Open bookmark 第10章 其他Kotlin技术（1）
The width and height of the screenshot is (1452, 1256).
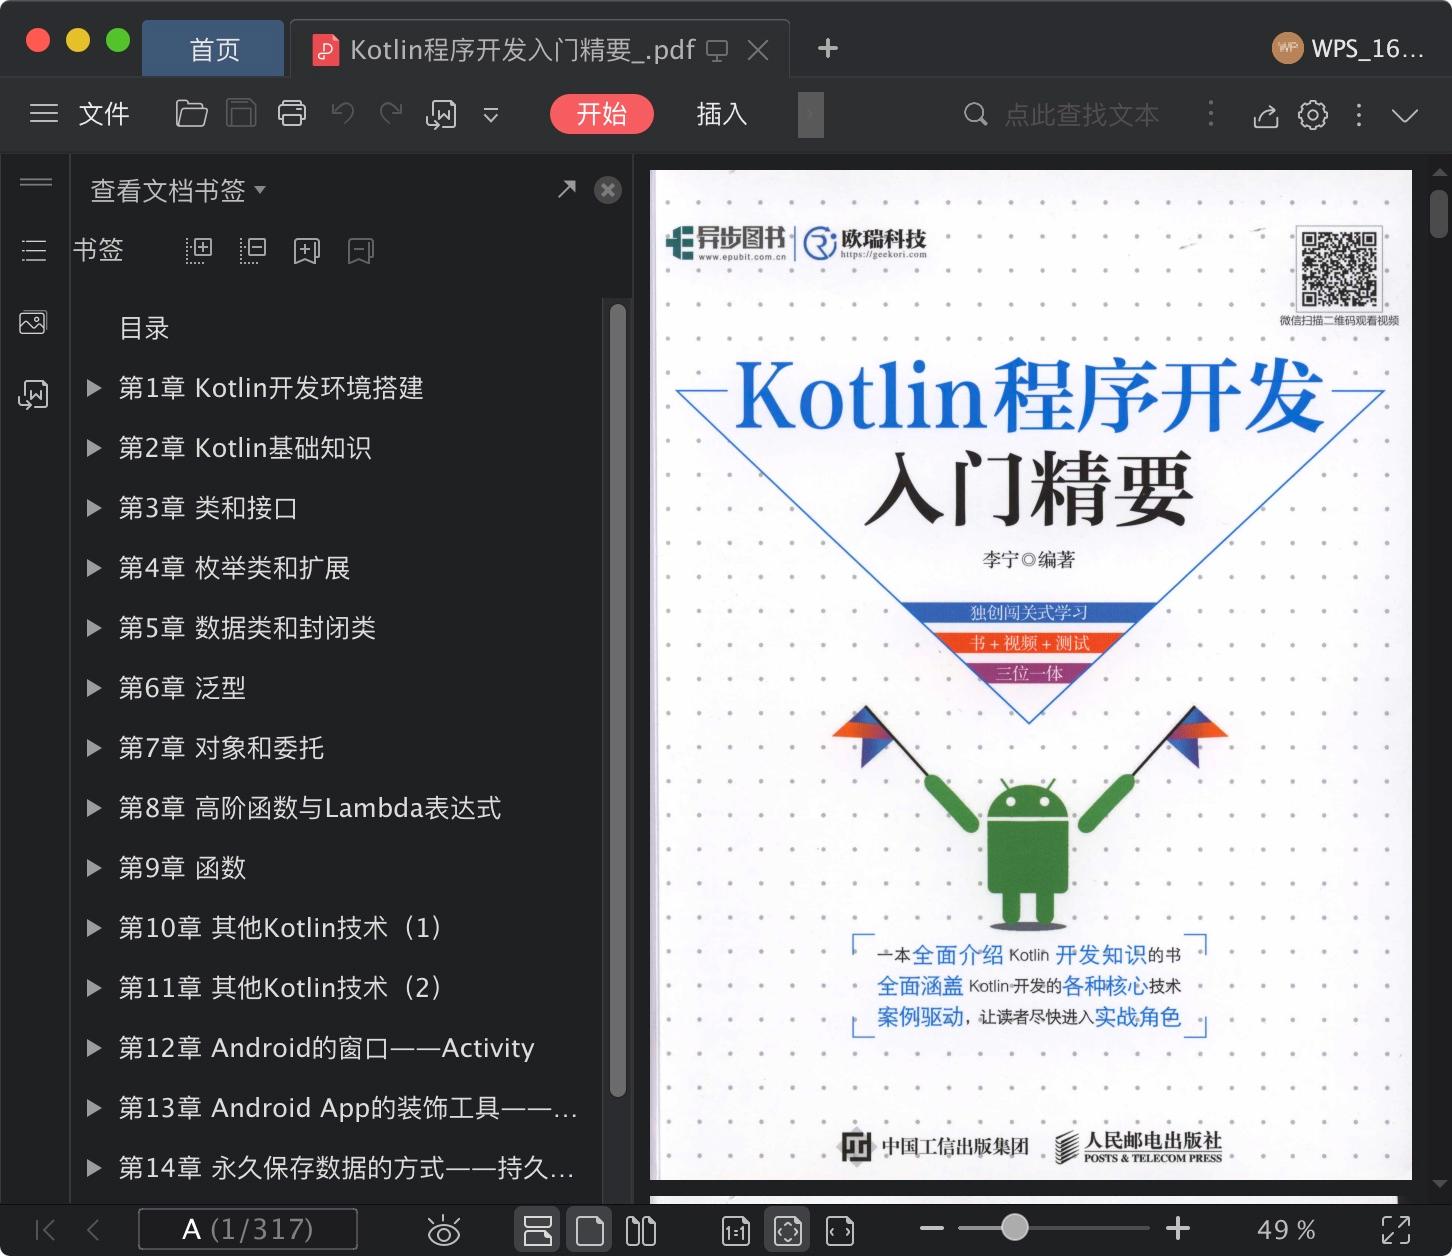tap(281, 928)
